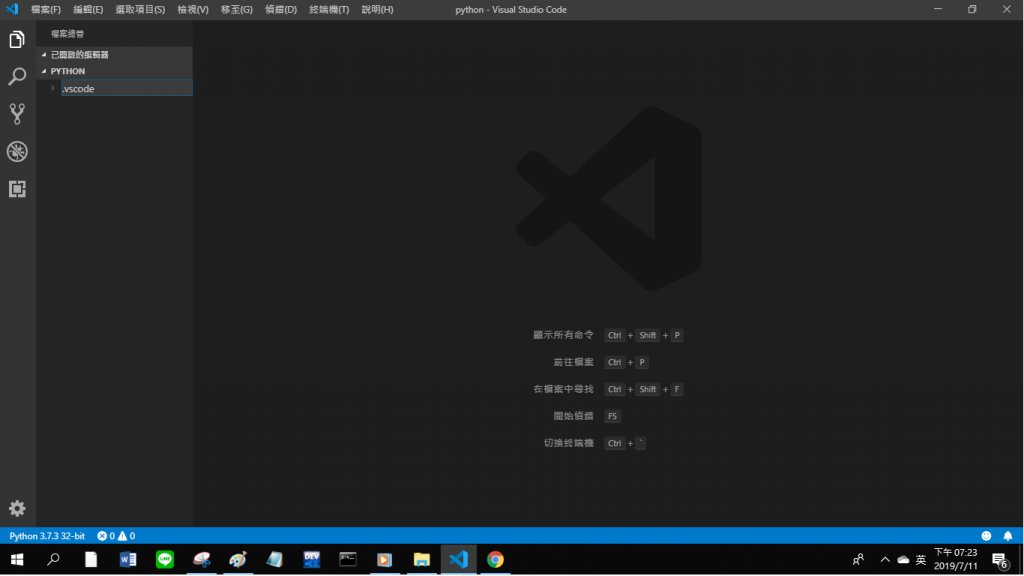Click the 開始偵錯 shortcut label
This screenshot has width=1024, height=576.
pyautogui.click(x=573, y=416)
